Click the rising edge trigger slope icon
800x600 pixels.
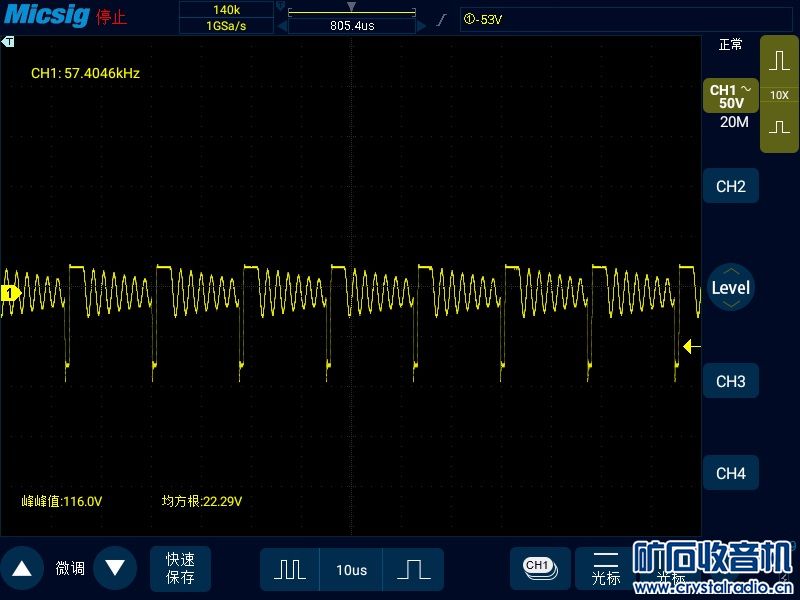442,20
